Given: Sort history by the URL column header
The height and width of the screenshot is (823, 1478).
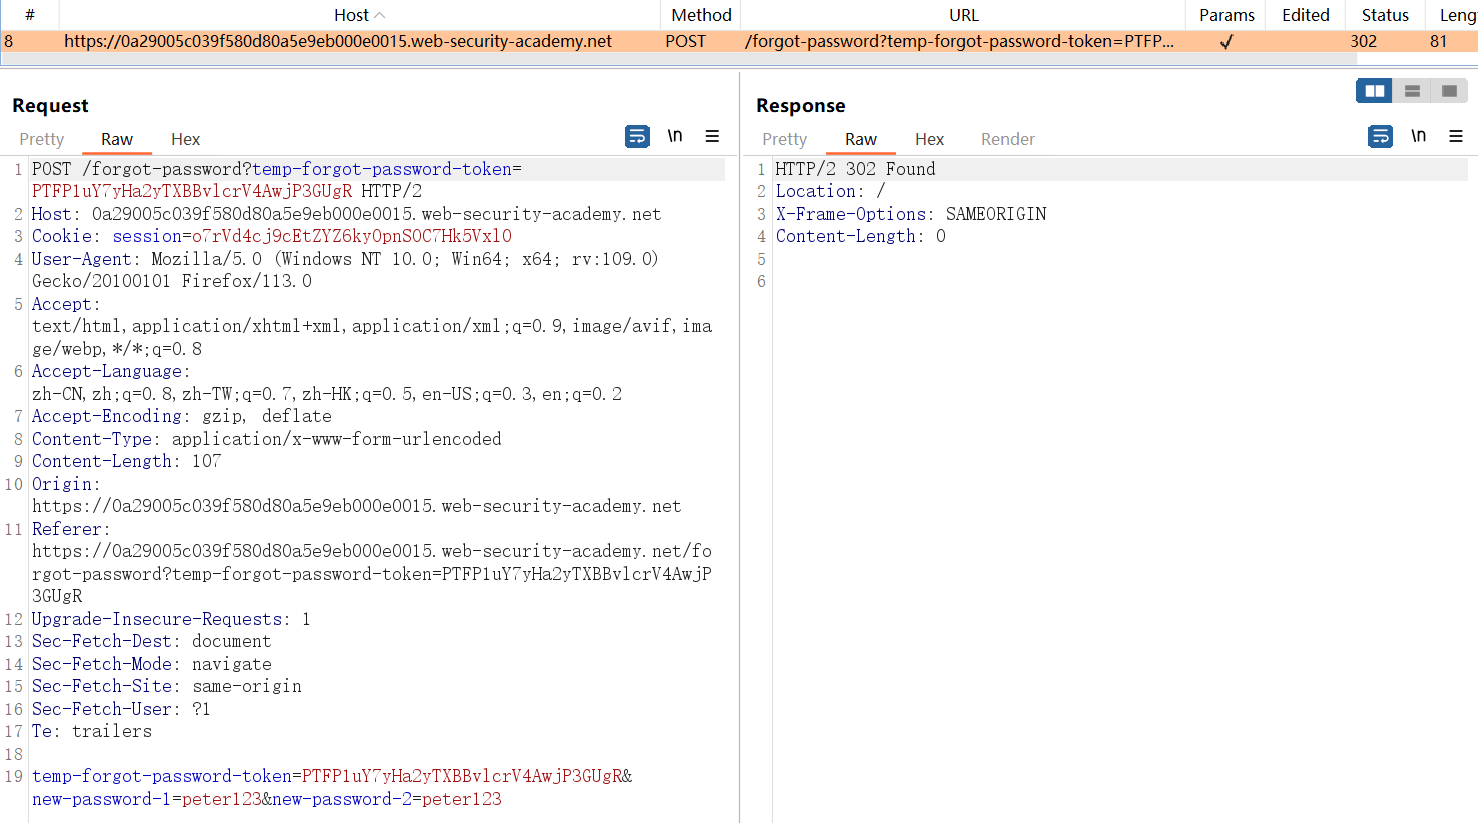Looking at the screenshot, I should click(x=963, y=15).
